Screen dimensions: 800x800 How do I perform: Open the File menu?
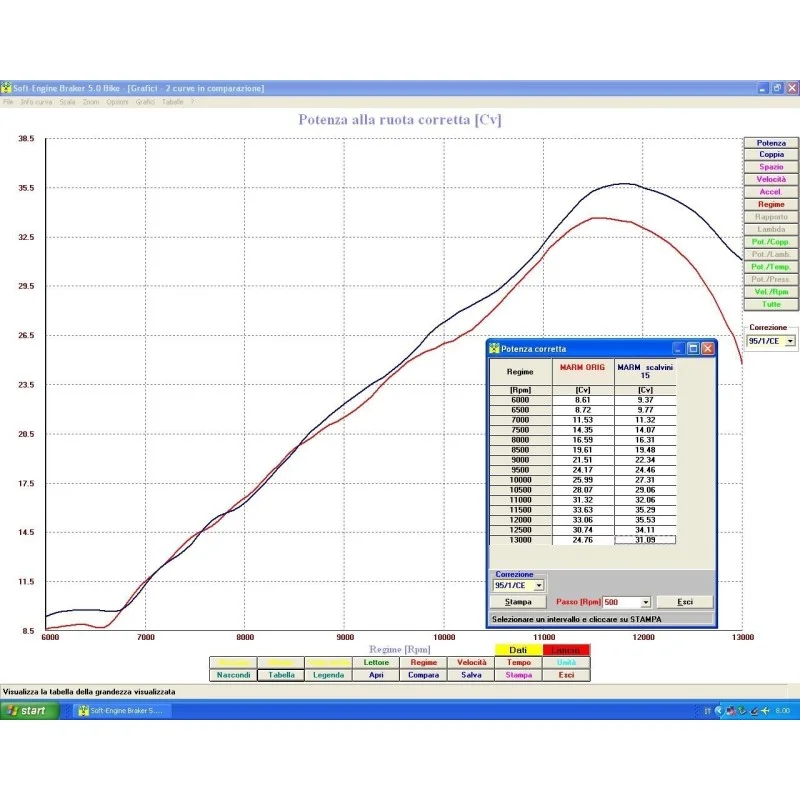(x=11, y=103)
